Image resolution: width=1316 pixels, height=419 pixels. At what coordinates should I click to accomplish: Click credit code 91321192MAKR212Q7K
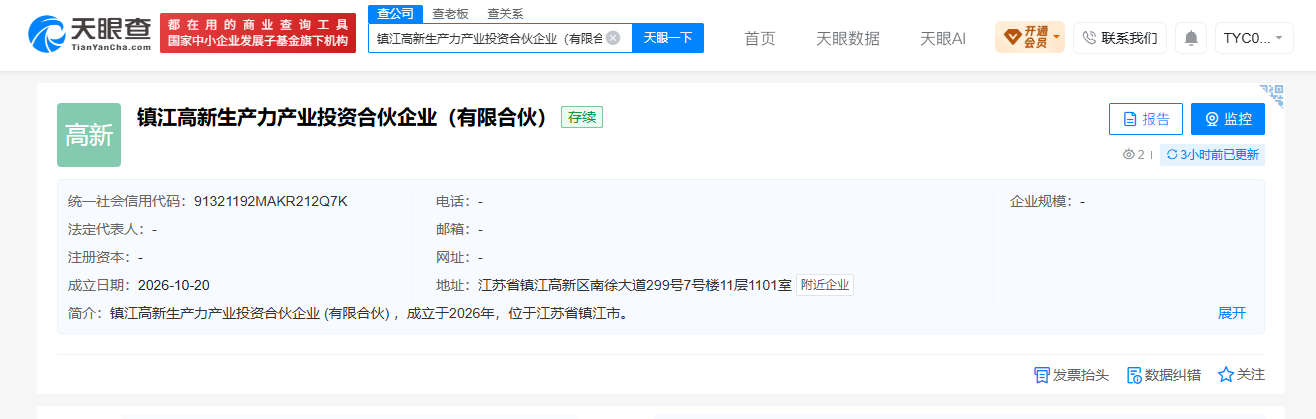click(x=271, y=201)
